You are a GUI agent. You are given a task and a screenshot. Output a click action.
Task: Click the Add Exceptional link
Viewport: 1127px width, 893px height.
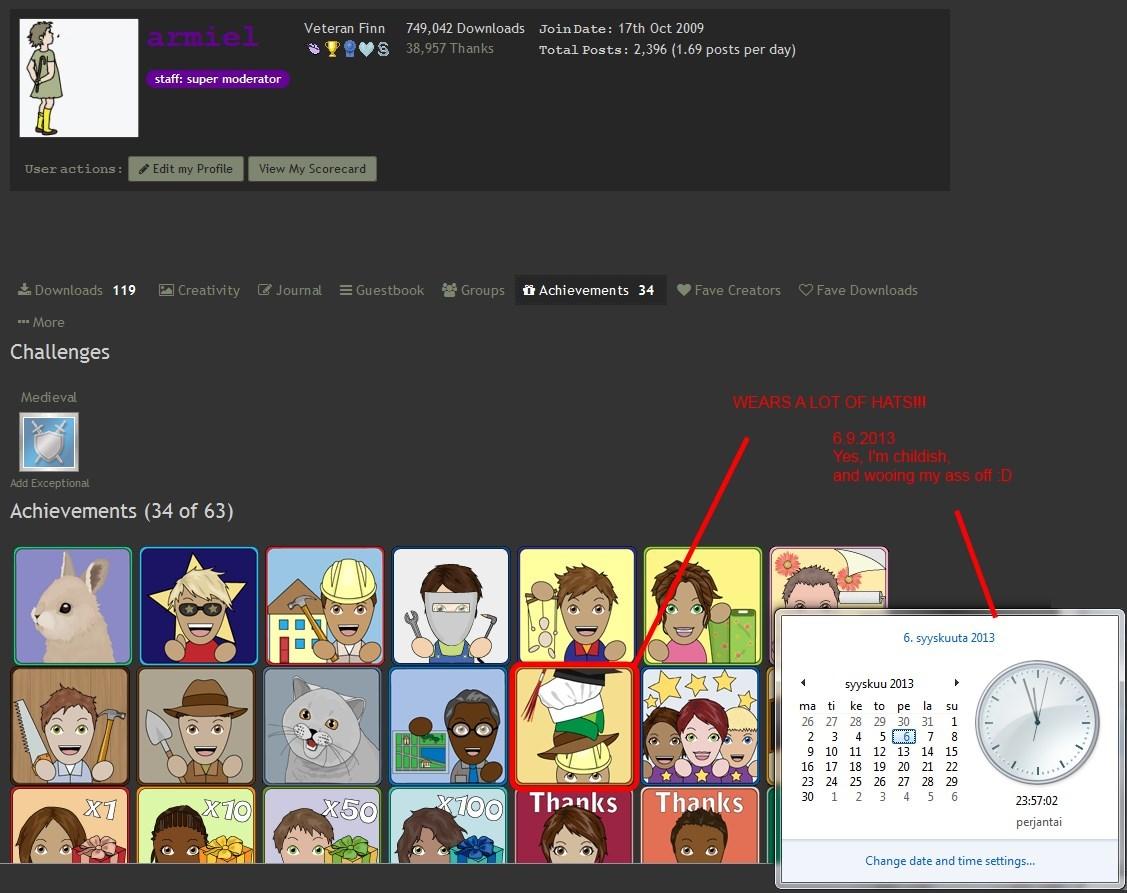50,483
